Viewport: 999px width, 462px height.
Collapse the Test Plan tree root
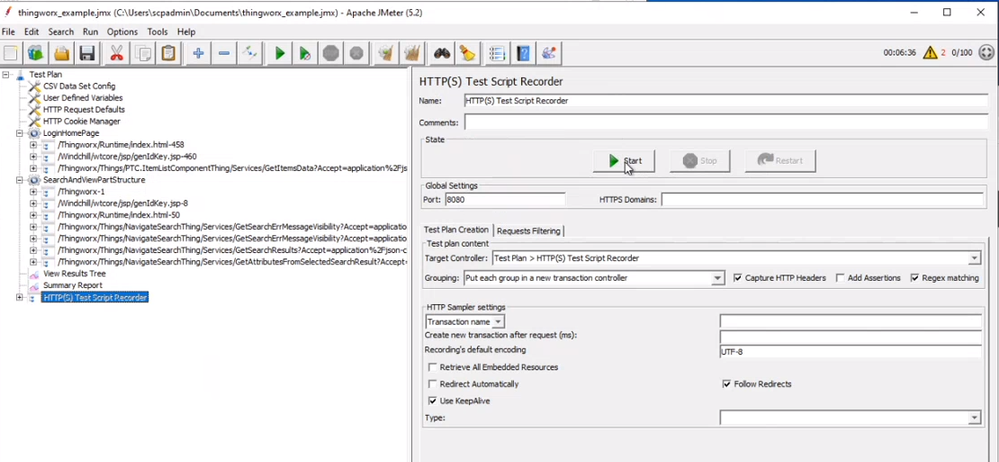[x=6, y=75]
